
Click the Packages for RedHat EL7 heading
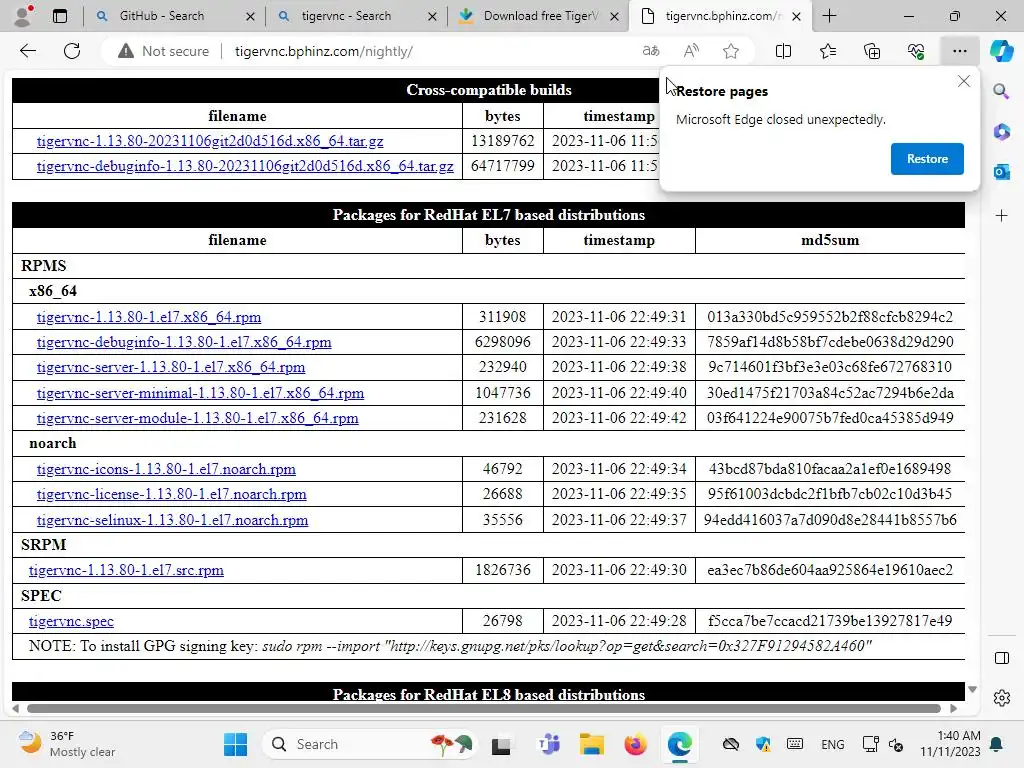click(x=488, y=215)
